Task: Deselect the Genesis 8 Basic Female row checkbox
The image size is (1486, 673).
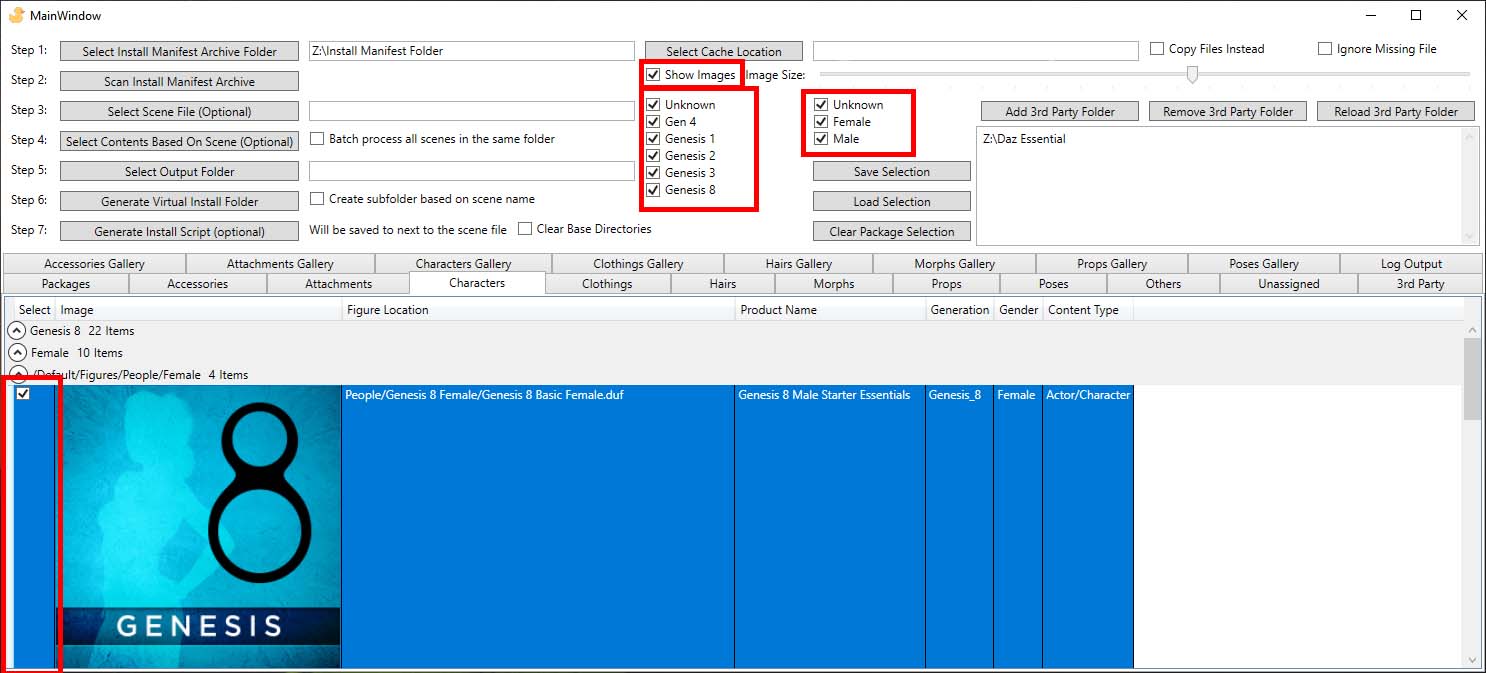Action: [23, 394]
